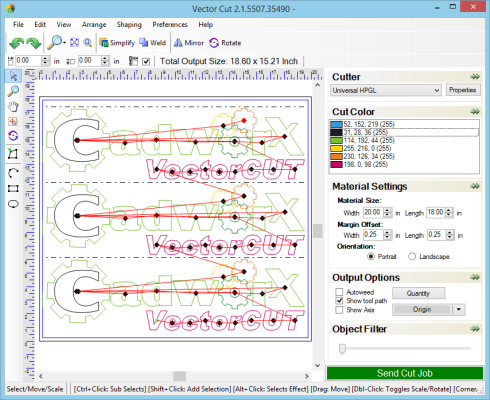This screenshot has width=490, height=400.
Task: Open the Edit menu
Action: (40, 24)
